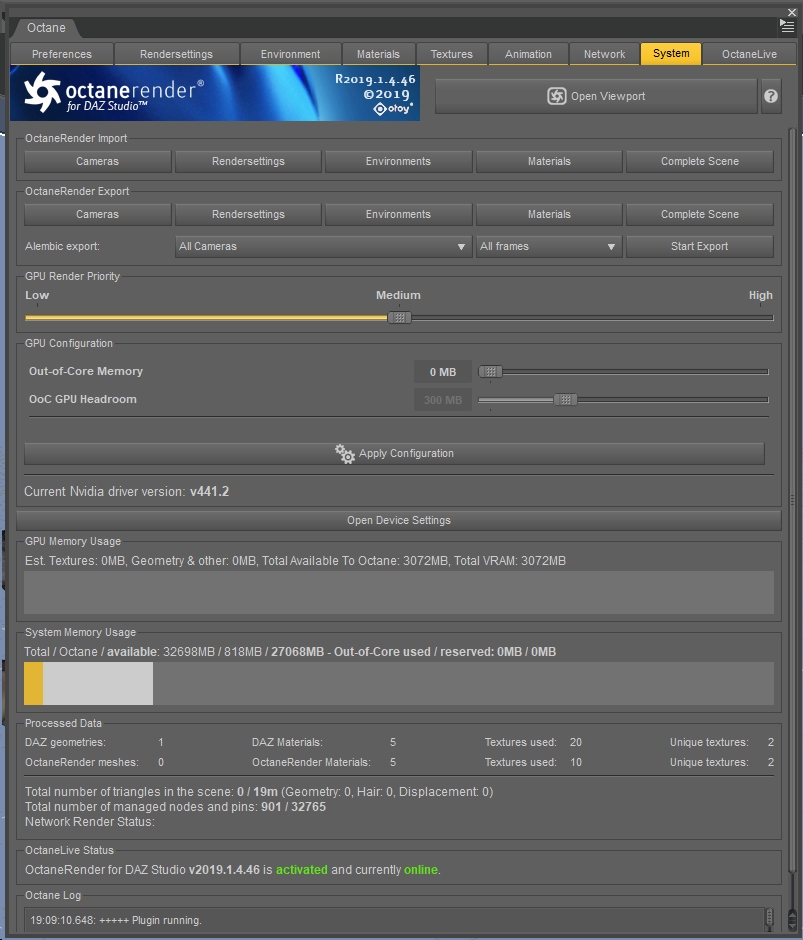The image size is (803, 940).
Task: Click the Octane logo banner
Action: pos(215,93)
